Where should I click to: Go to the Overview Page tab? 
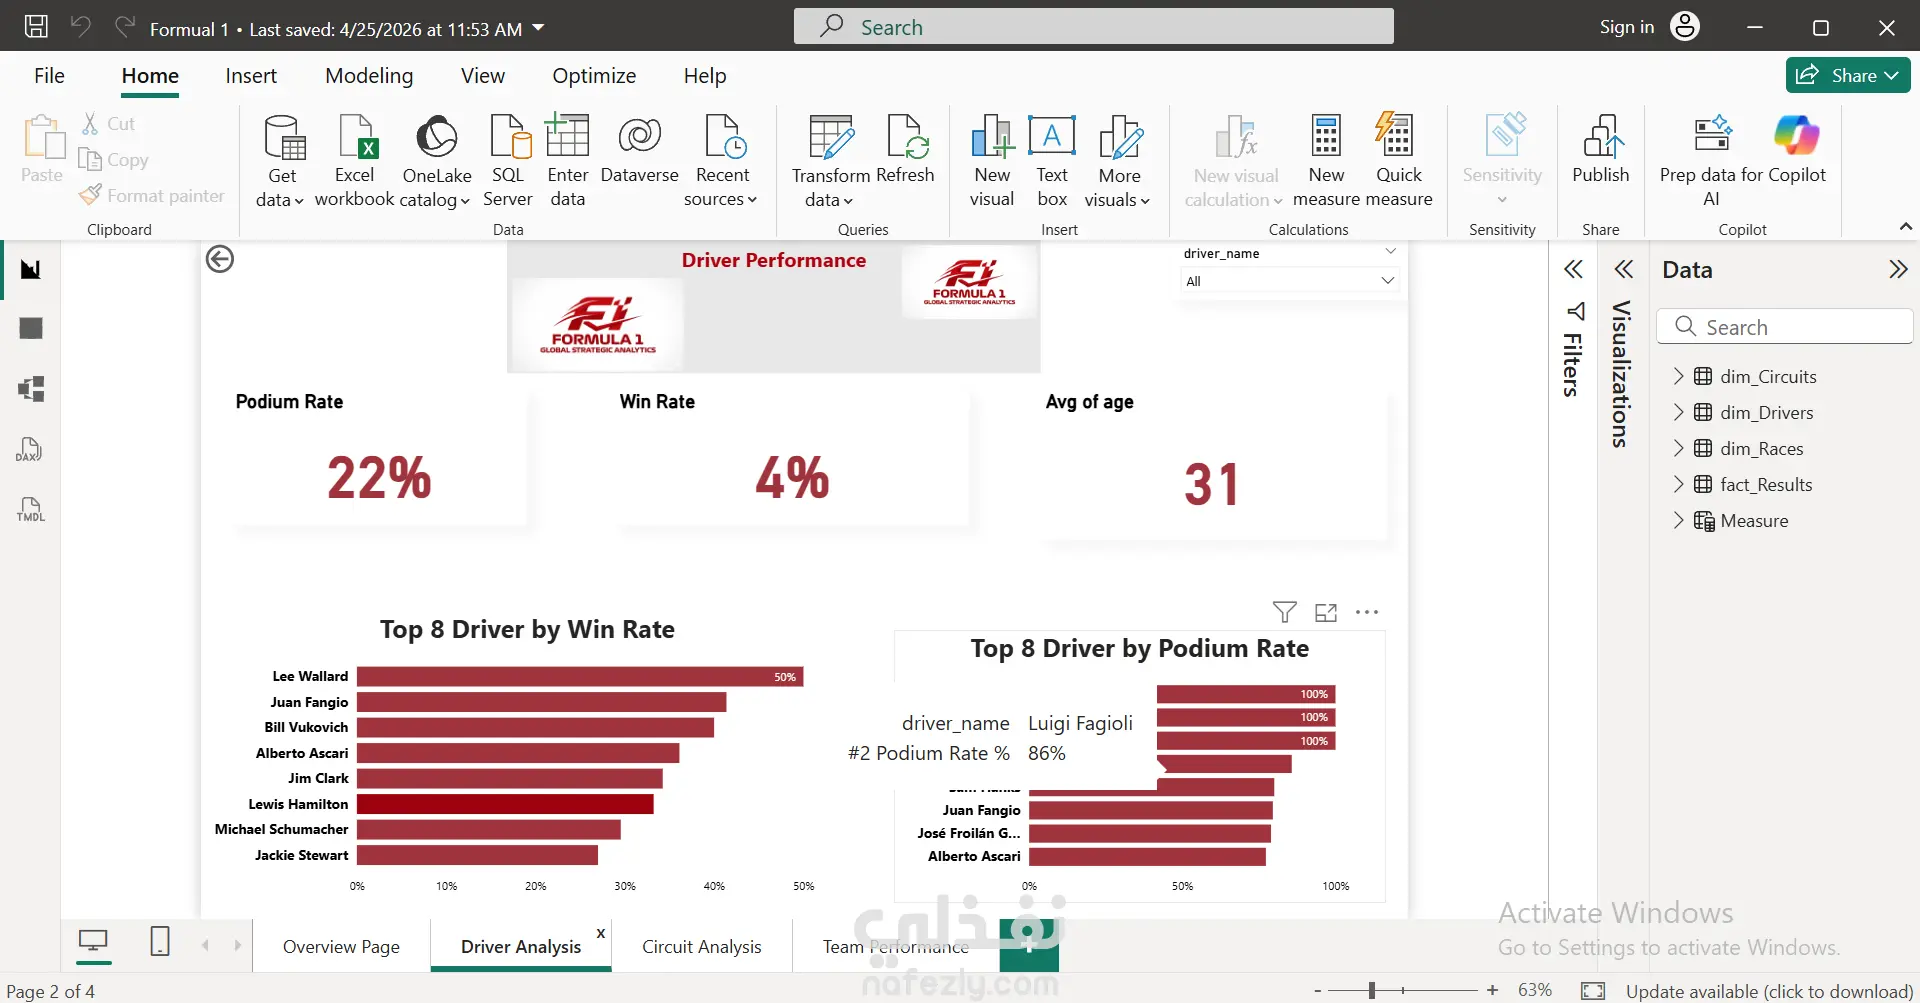pyautogui.click(x=341, y=946)
